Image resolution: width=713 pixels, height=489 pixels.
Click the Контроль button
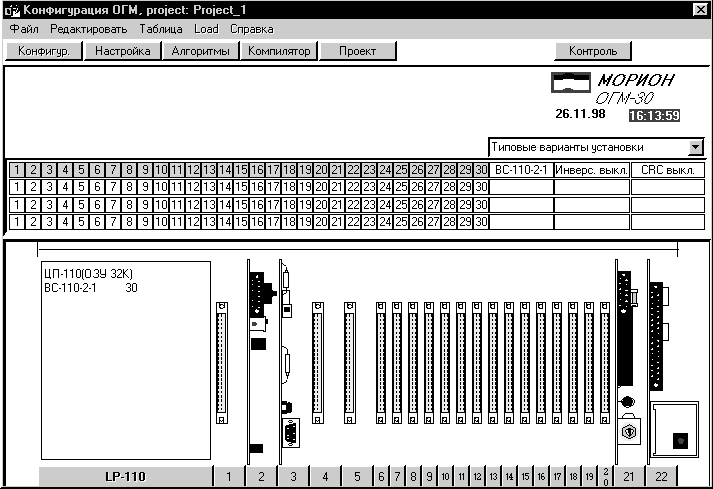(593, 50)
